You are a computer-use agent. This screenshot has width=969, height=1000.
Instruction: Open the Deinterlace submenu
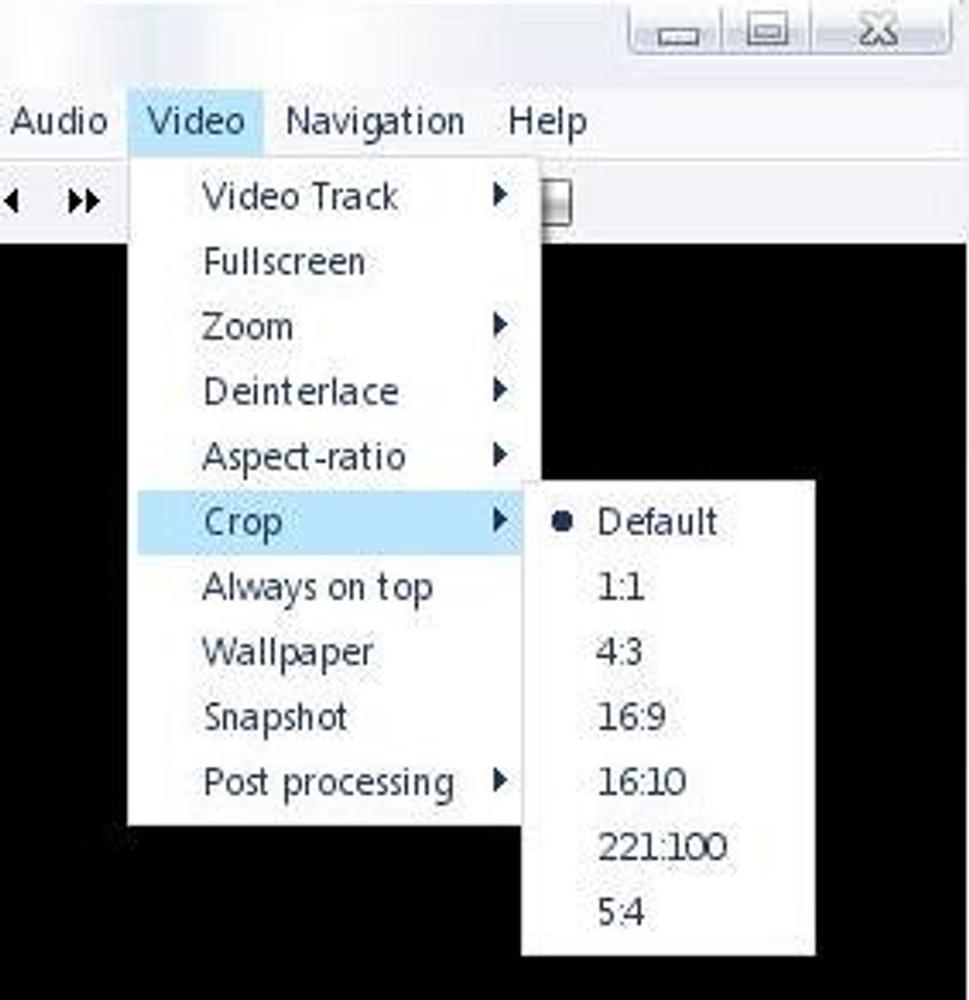click(300, 391)
